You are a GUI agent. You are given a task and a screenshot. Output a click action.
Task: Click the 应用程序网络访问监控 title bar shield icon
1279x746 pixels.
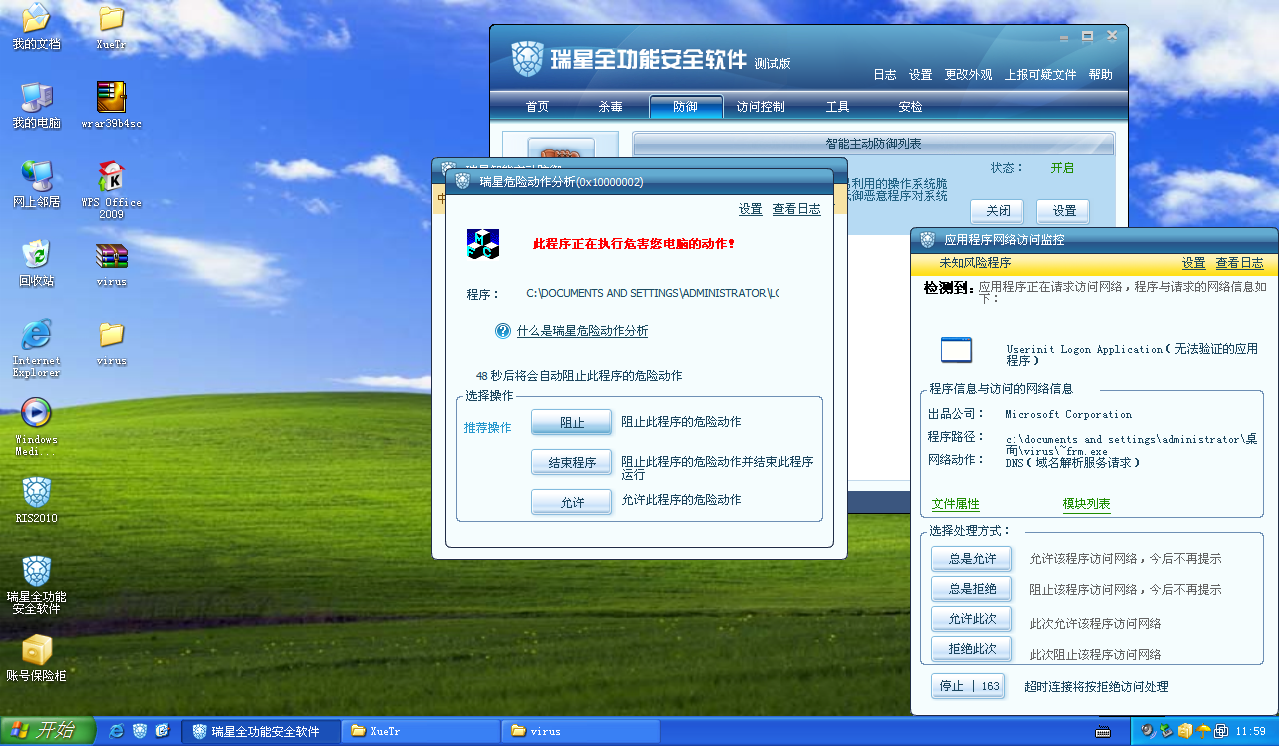[927, 240]
